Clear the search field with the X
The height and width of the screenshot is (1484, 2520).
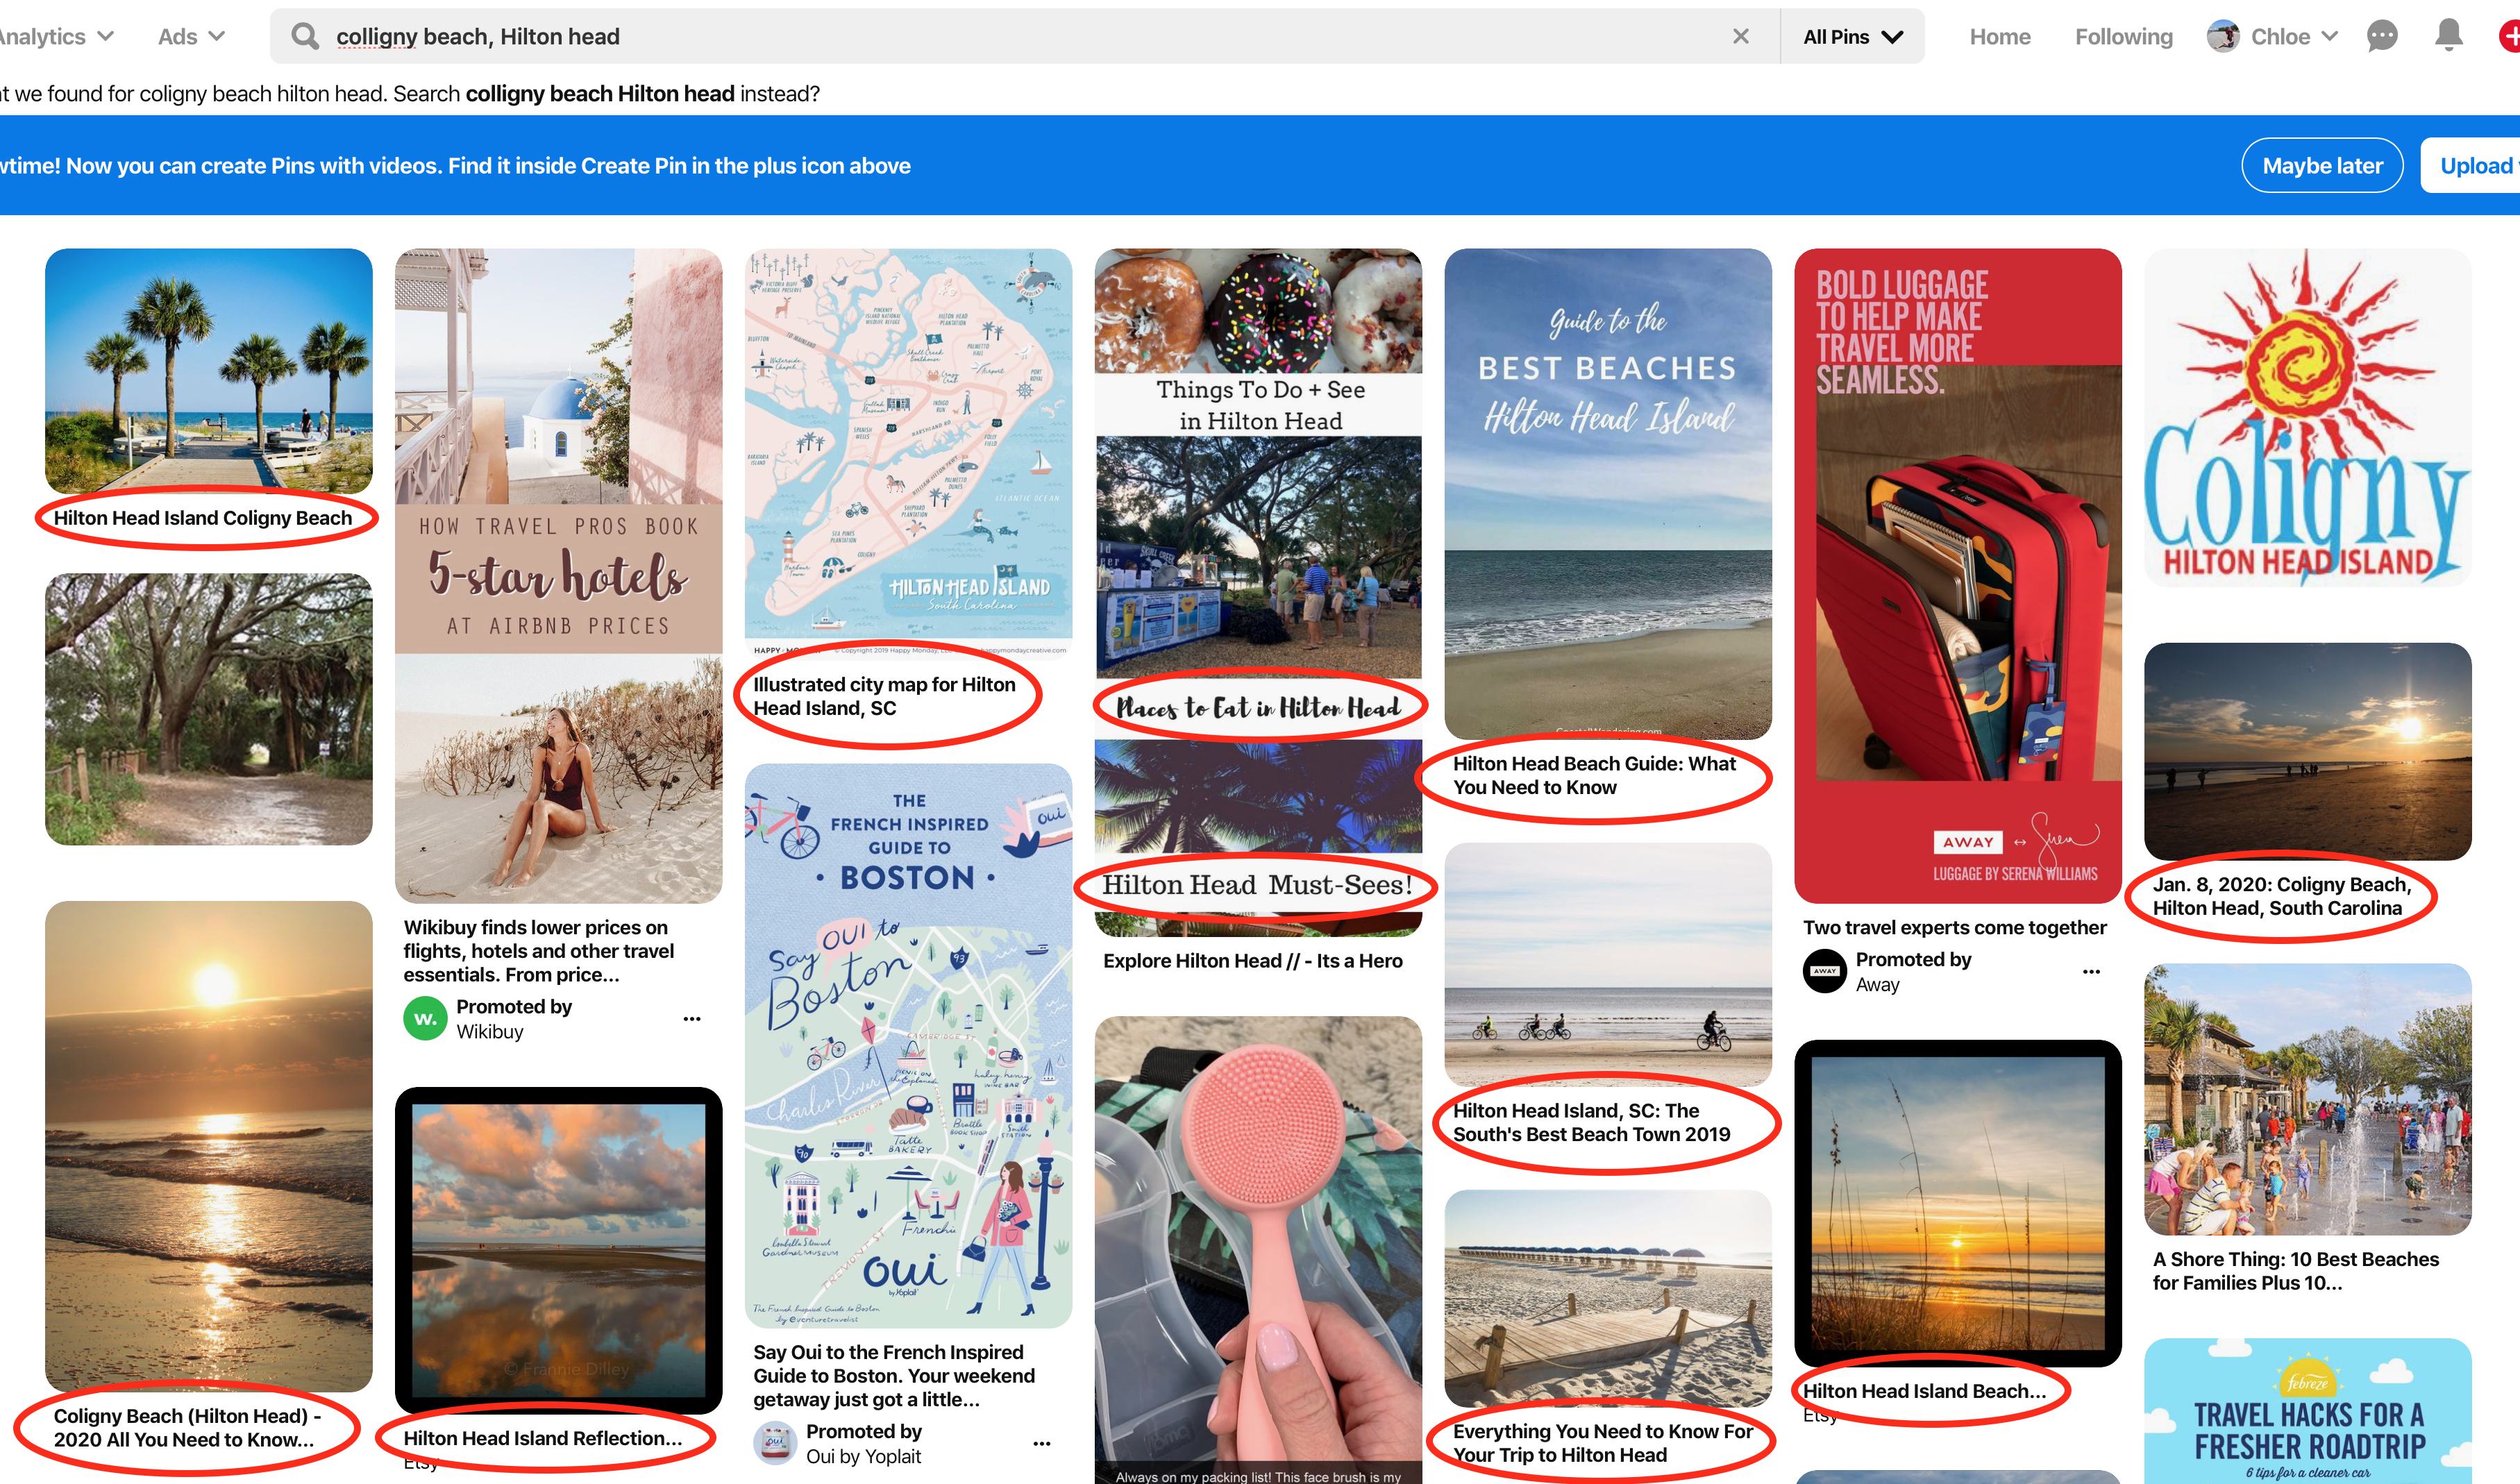pos(1740,37)
